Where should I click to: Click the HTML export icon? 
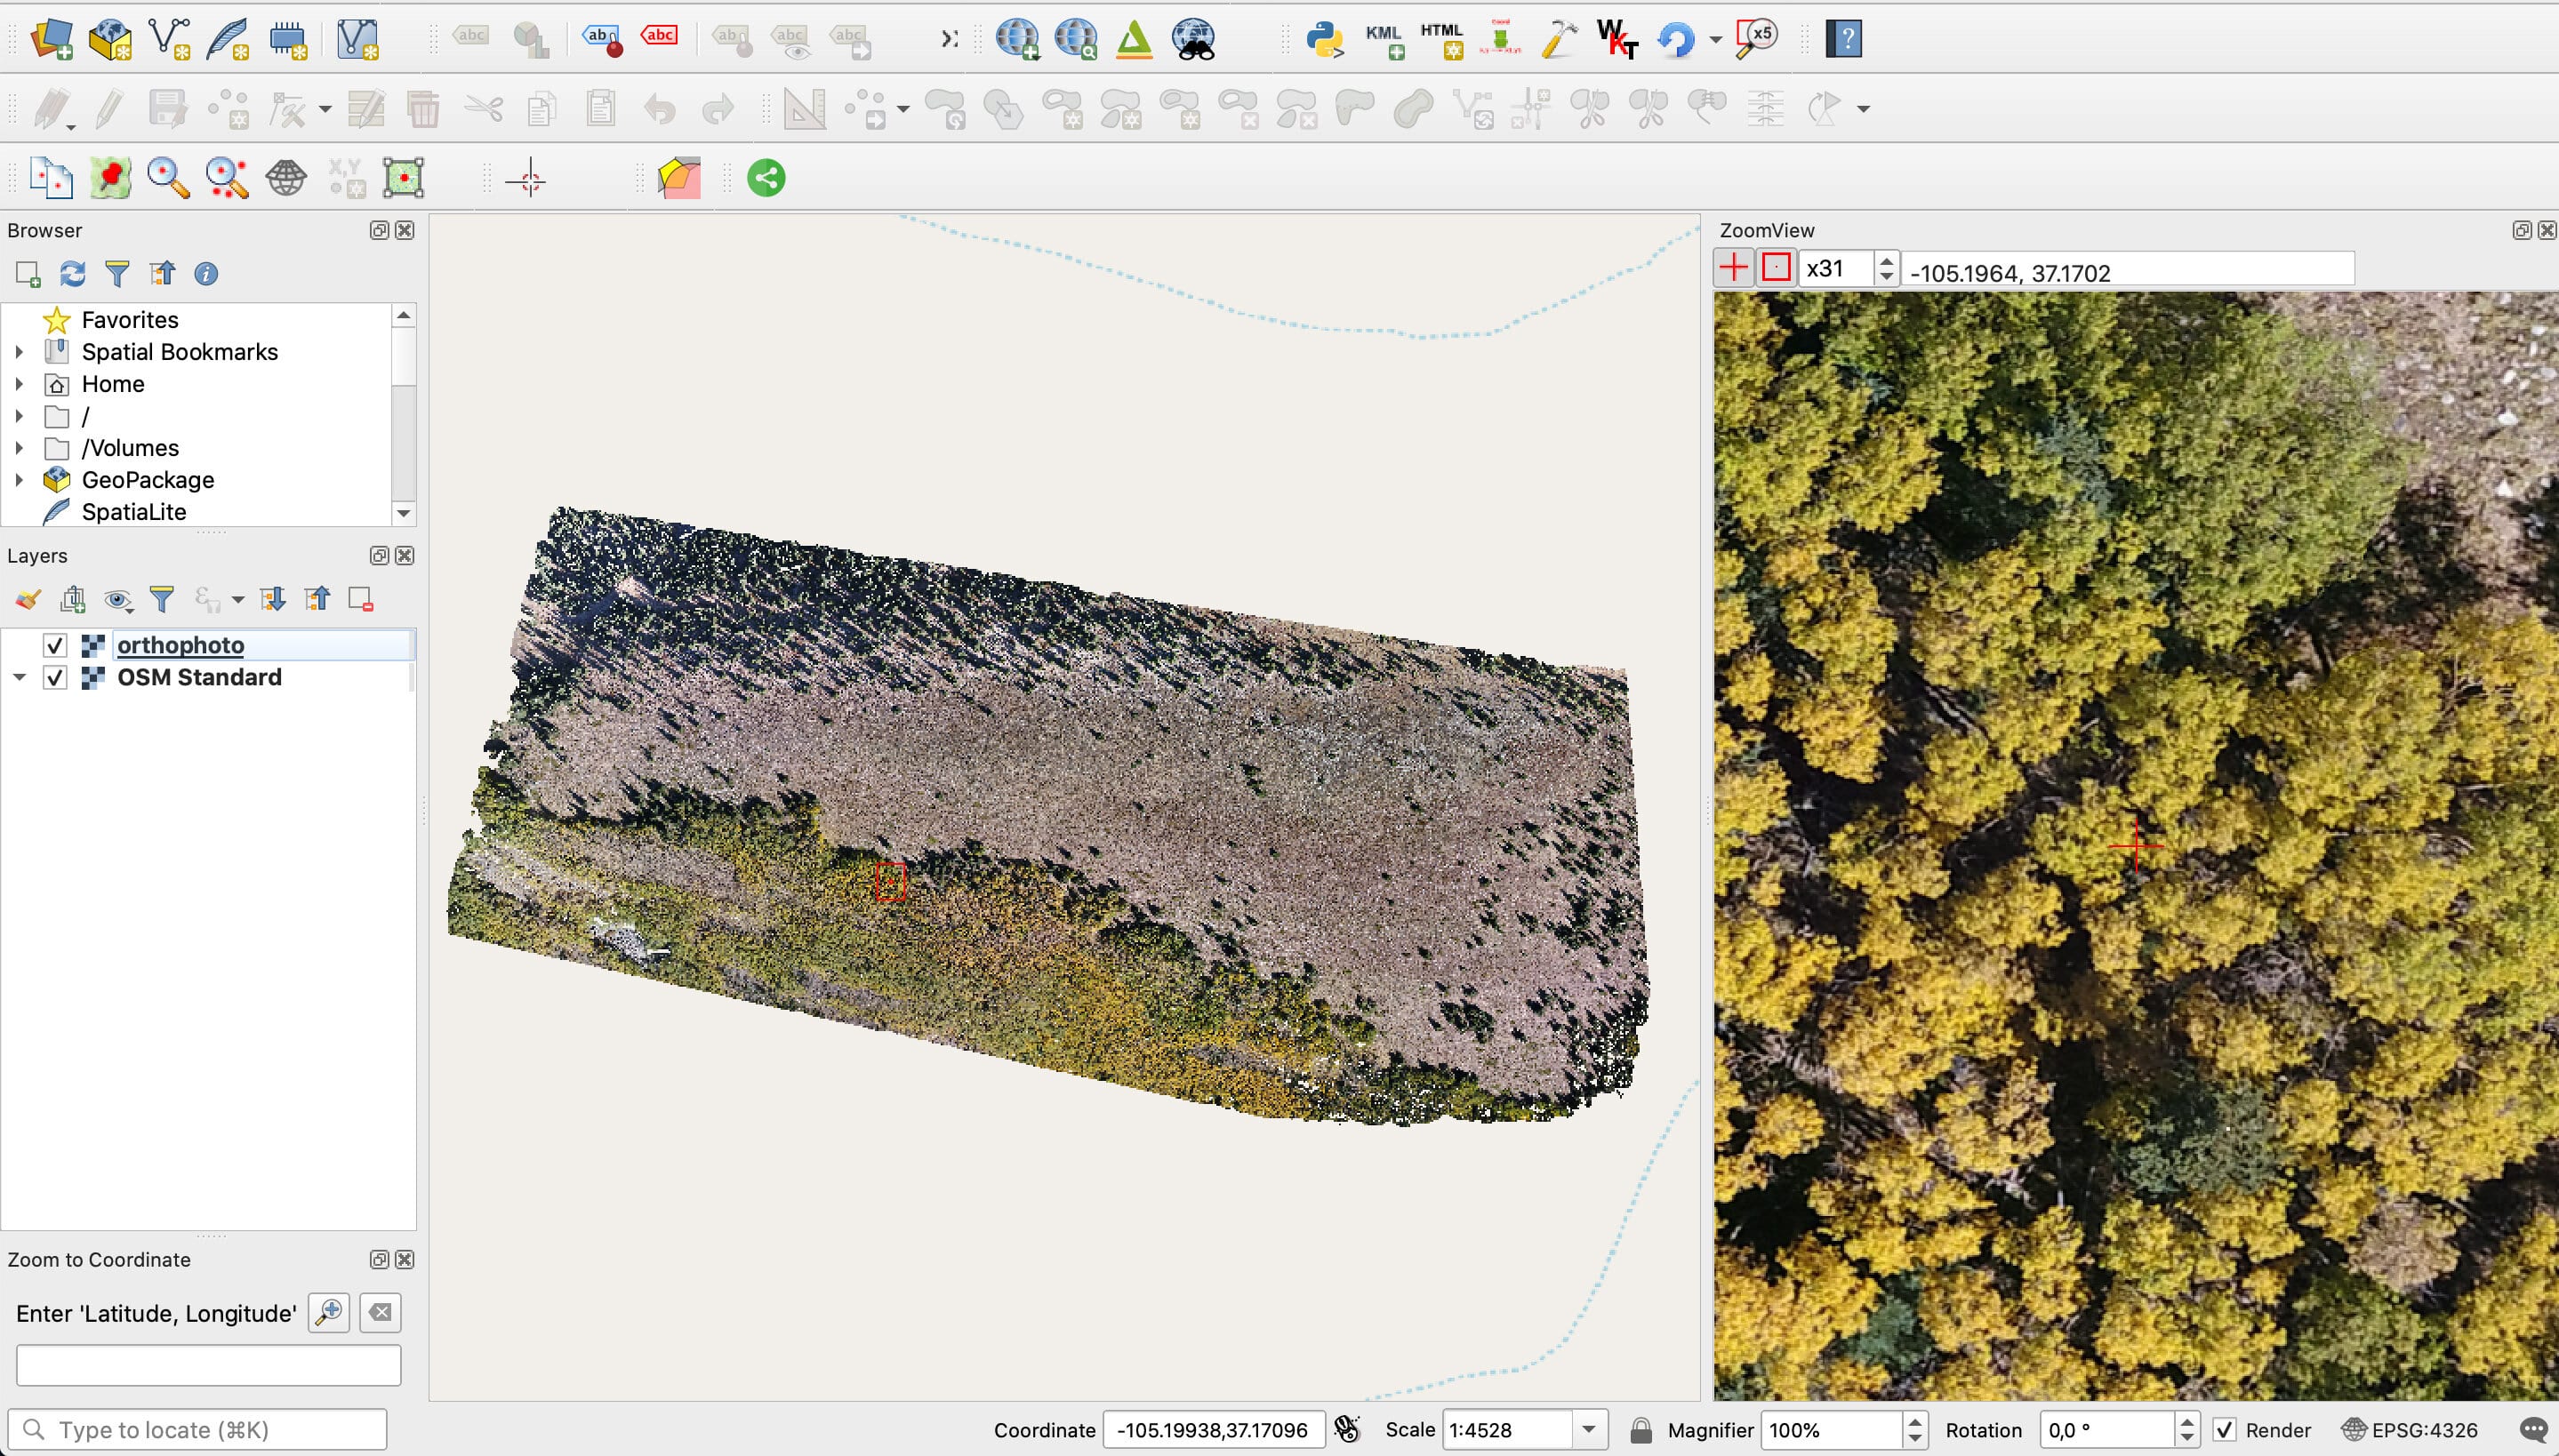point(1443,39)
